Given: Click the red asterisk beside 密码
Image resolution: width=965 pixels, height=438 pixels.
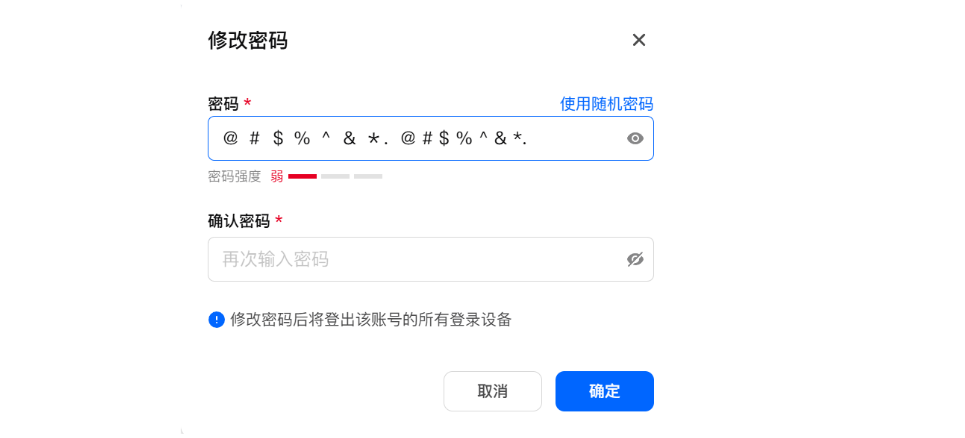Looking at the screenshot, I should [247, 103].
